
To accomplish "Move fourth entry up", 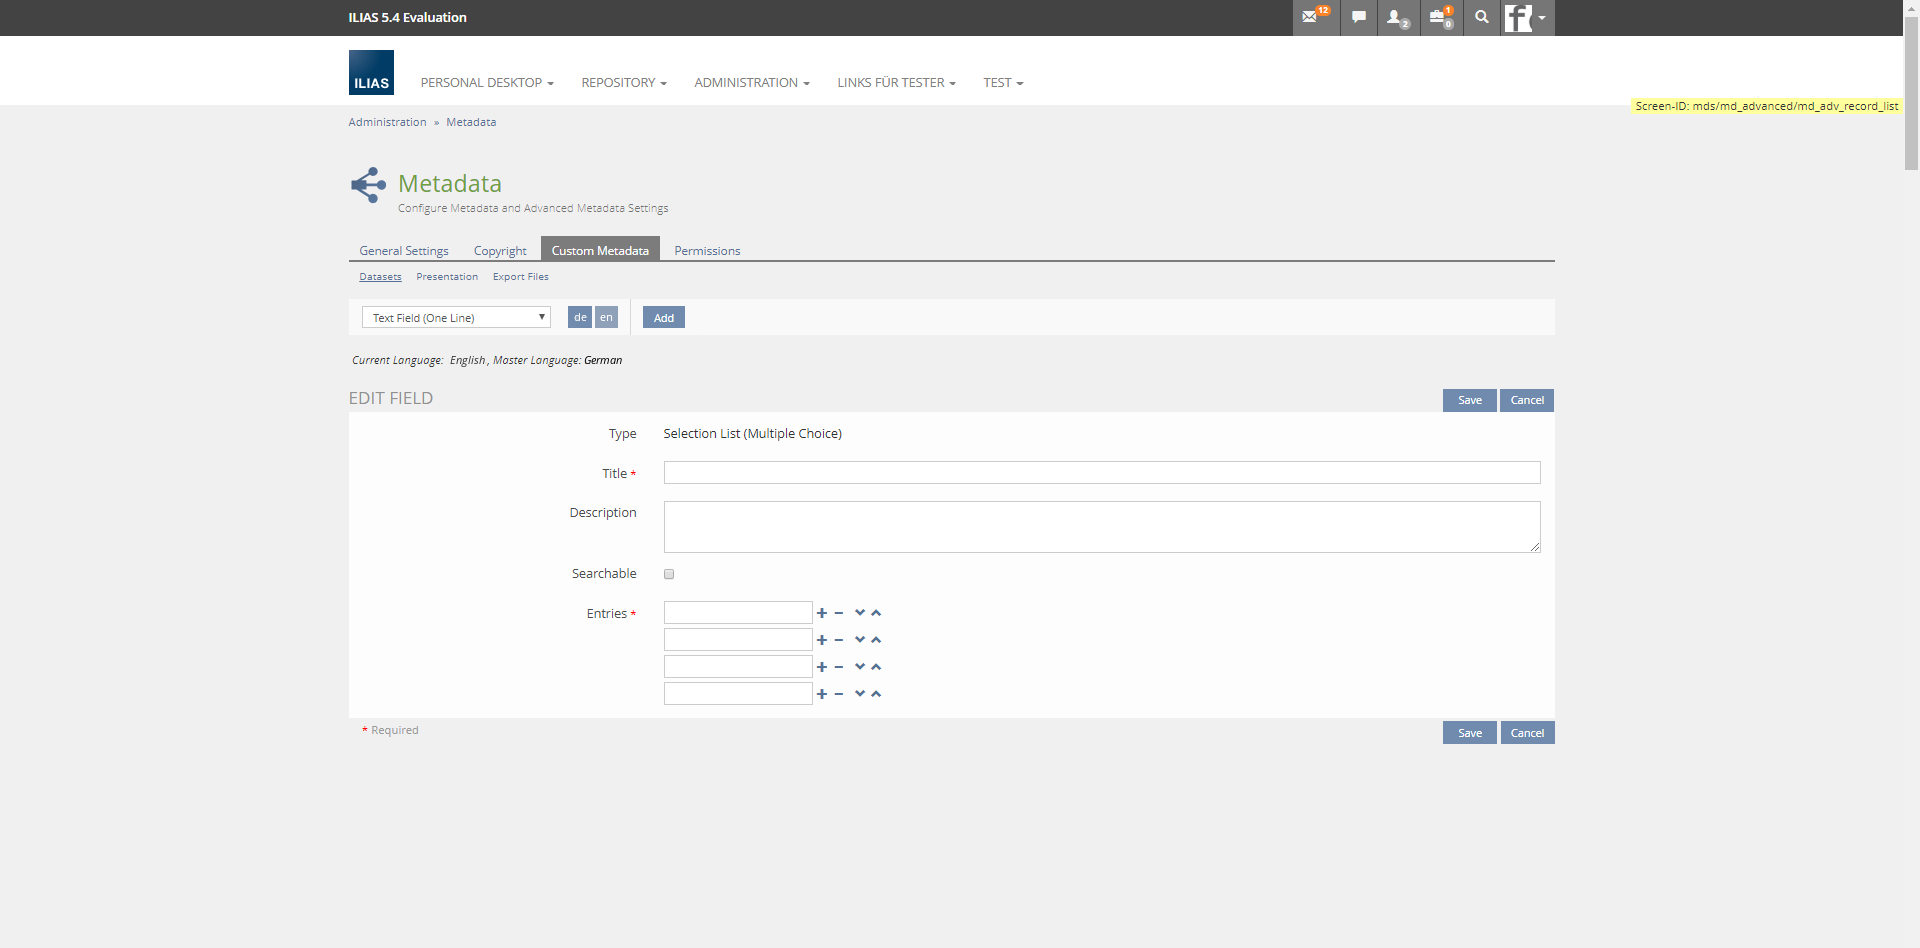I will 876,694.
